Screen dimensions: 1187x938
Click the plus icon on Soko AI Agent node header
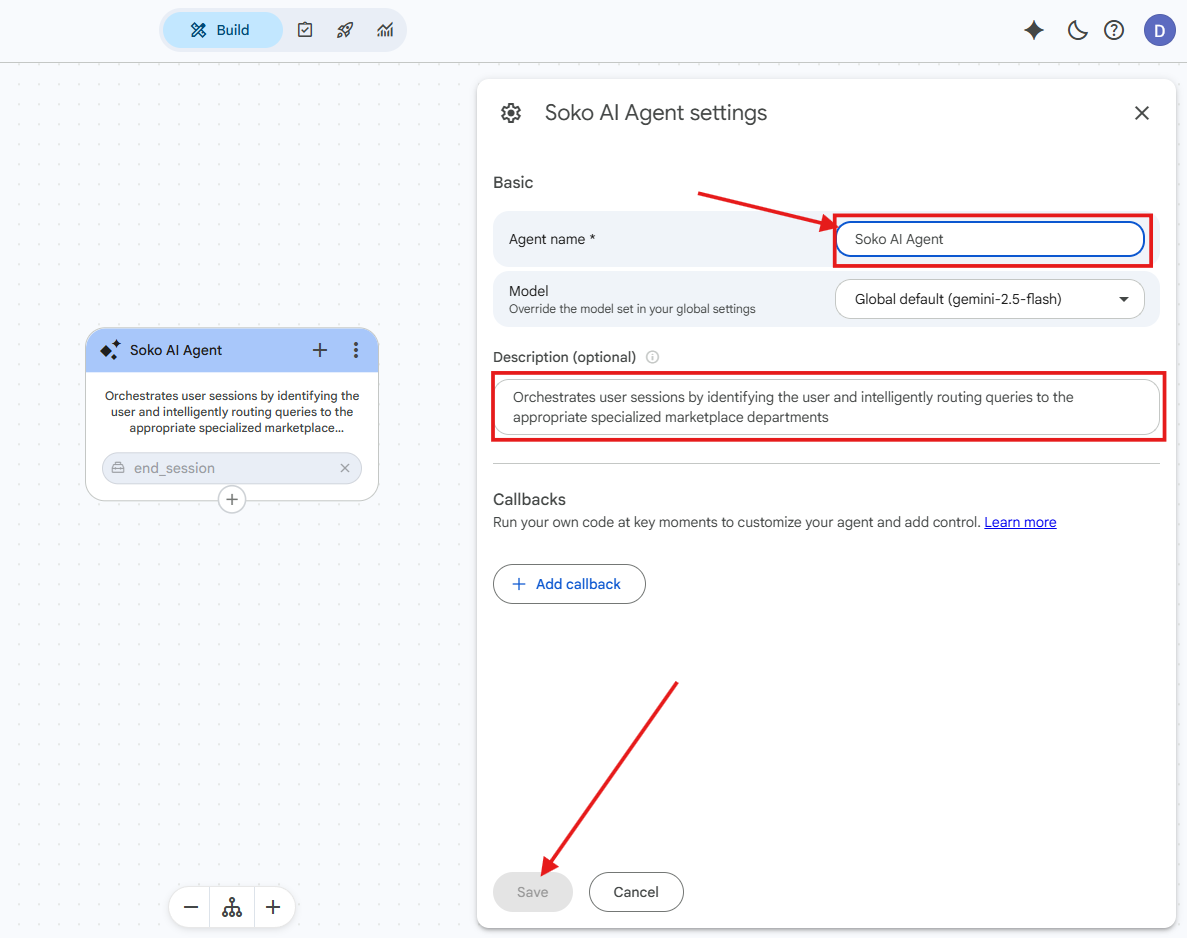pos(320,350)
